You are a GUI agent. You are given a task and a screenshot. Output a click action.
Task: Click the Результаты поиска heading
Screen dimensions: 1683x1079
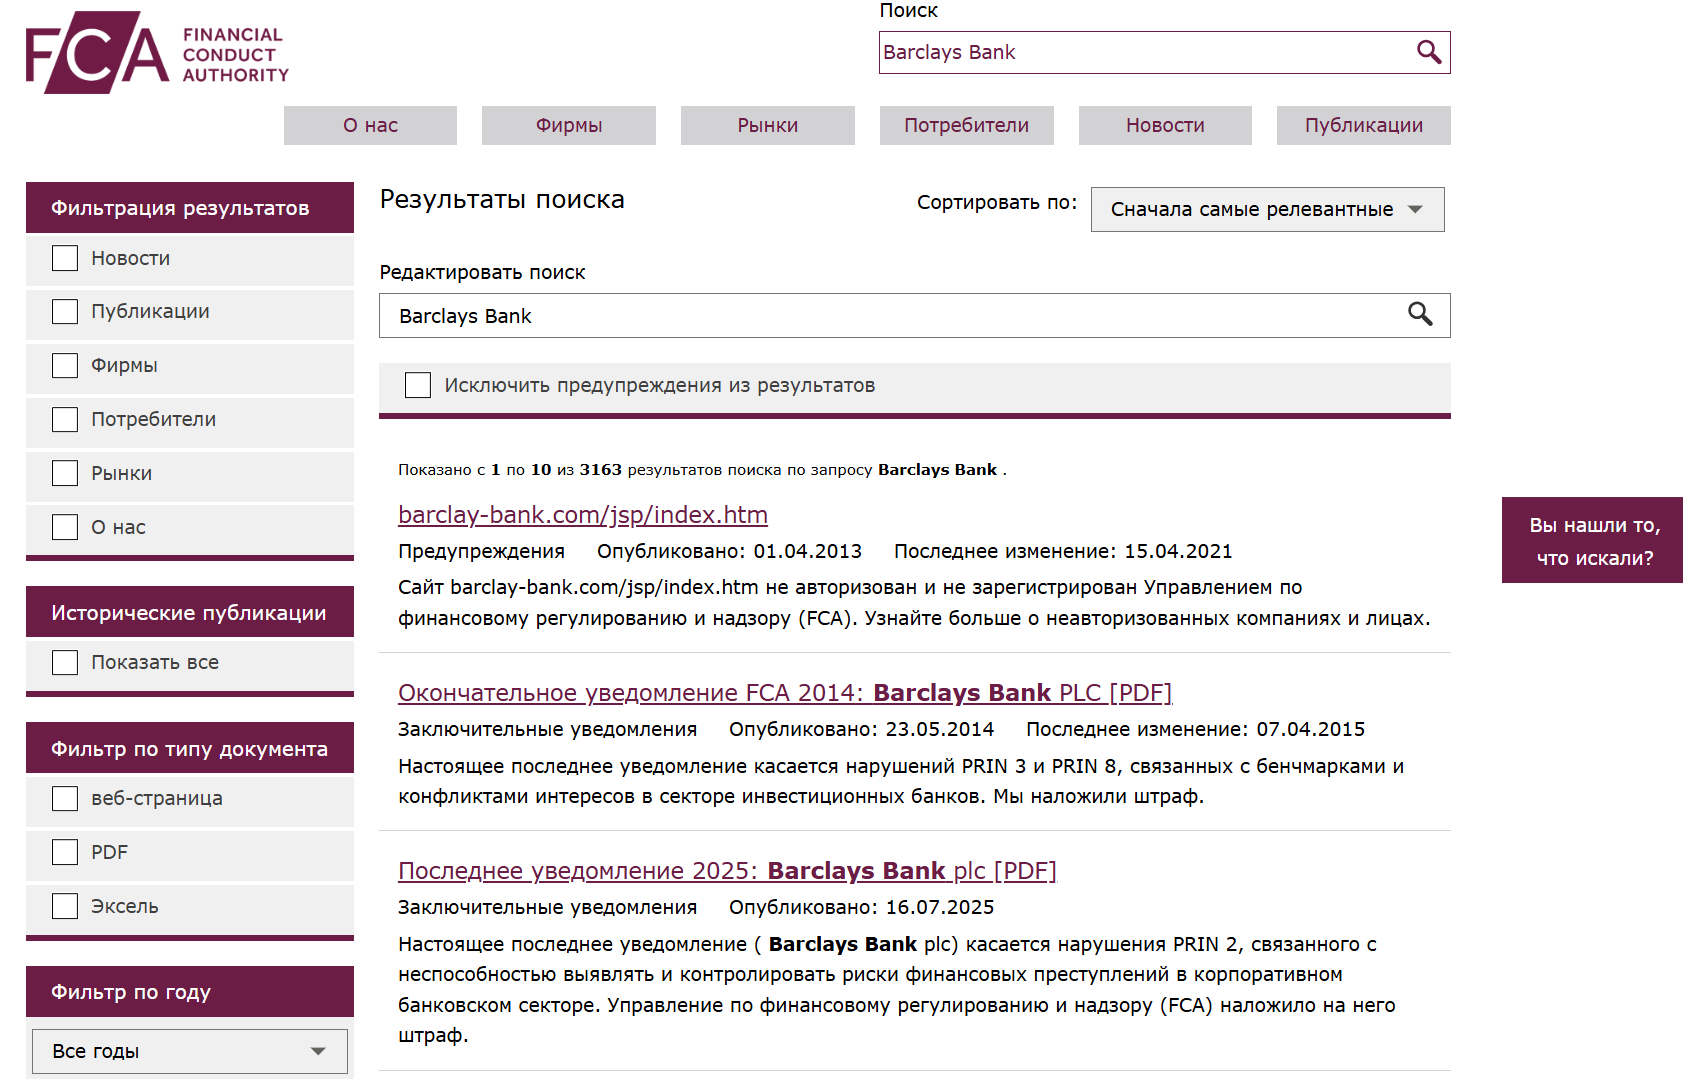pyautogui.click(x=502, y=199)
